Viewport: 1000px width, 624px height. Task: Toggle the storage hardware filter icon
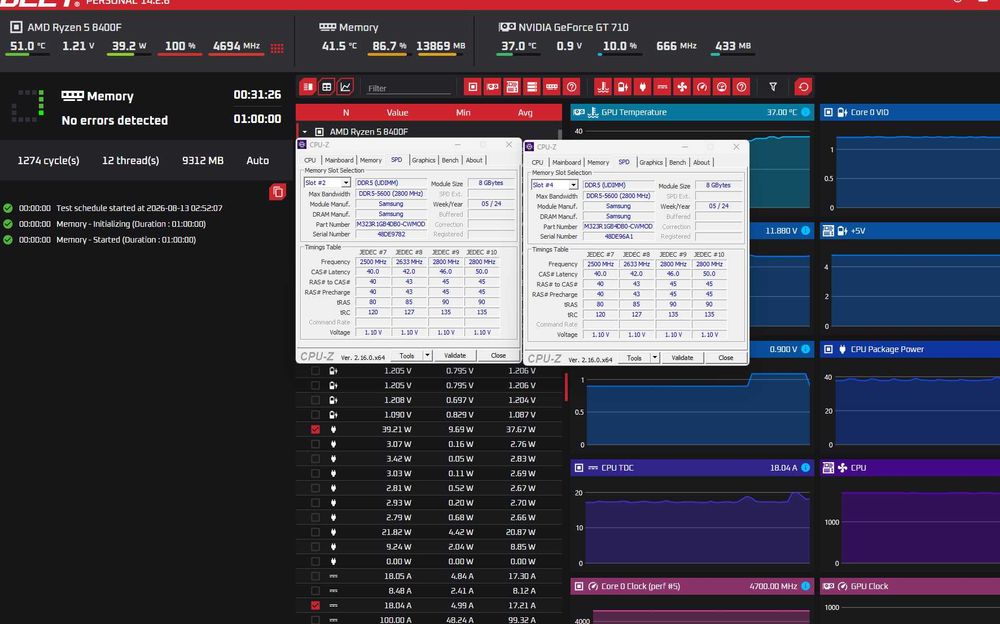click(x=532, y=87)
